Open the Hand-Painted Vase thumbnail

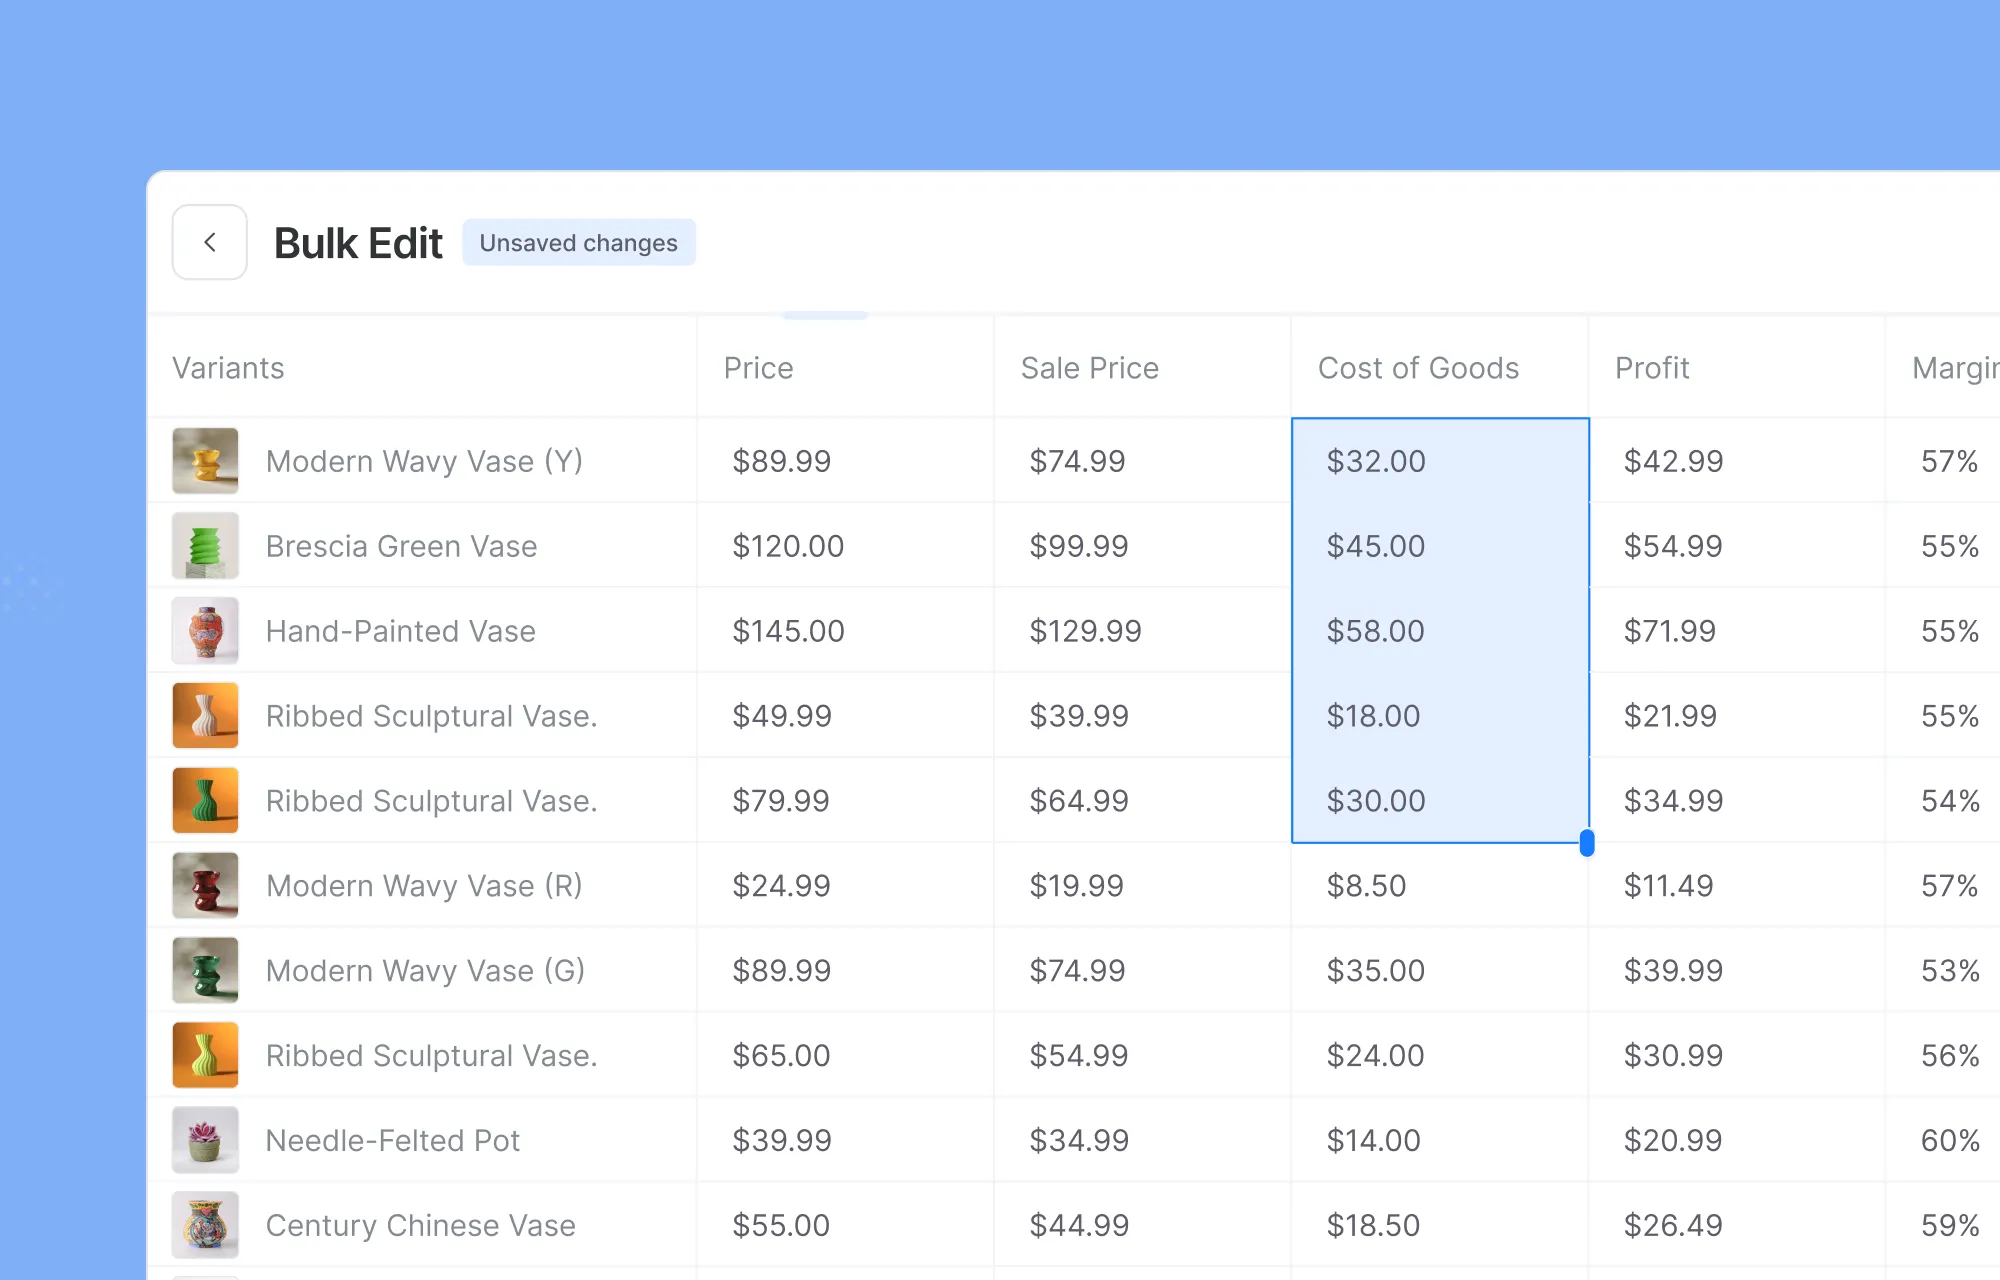pos(205,631)
